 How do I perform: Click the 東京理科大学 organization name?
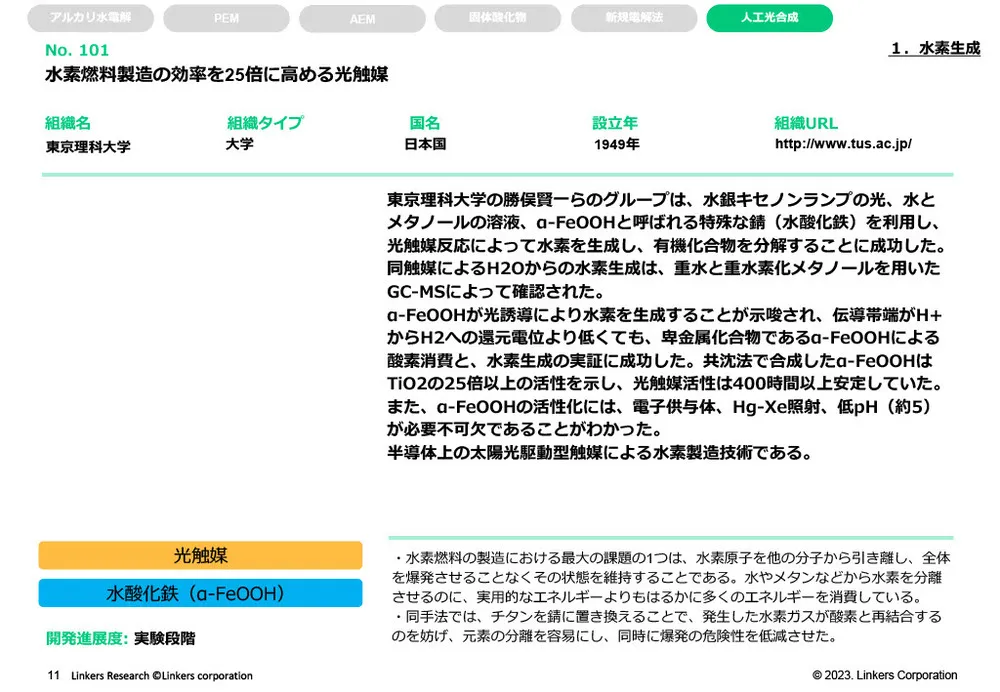[88, 147]
